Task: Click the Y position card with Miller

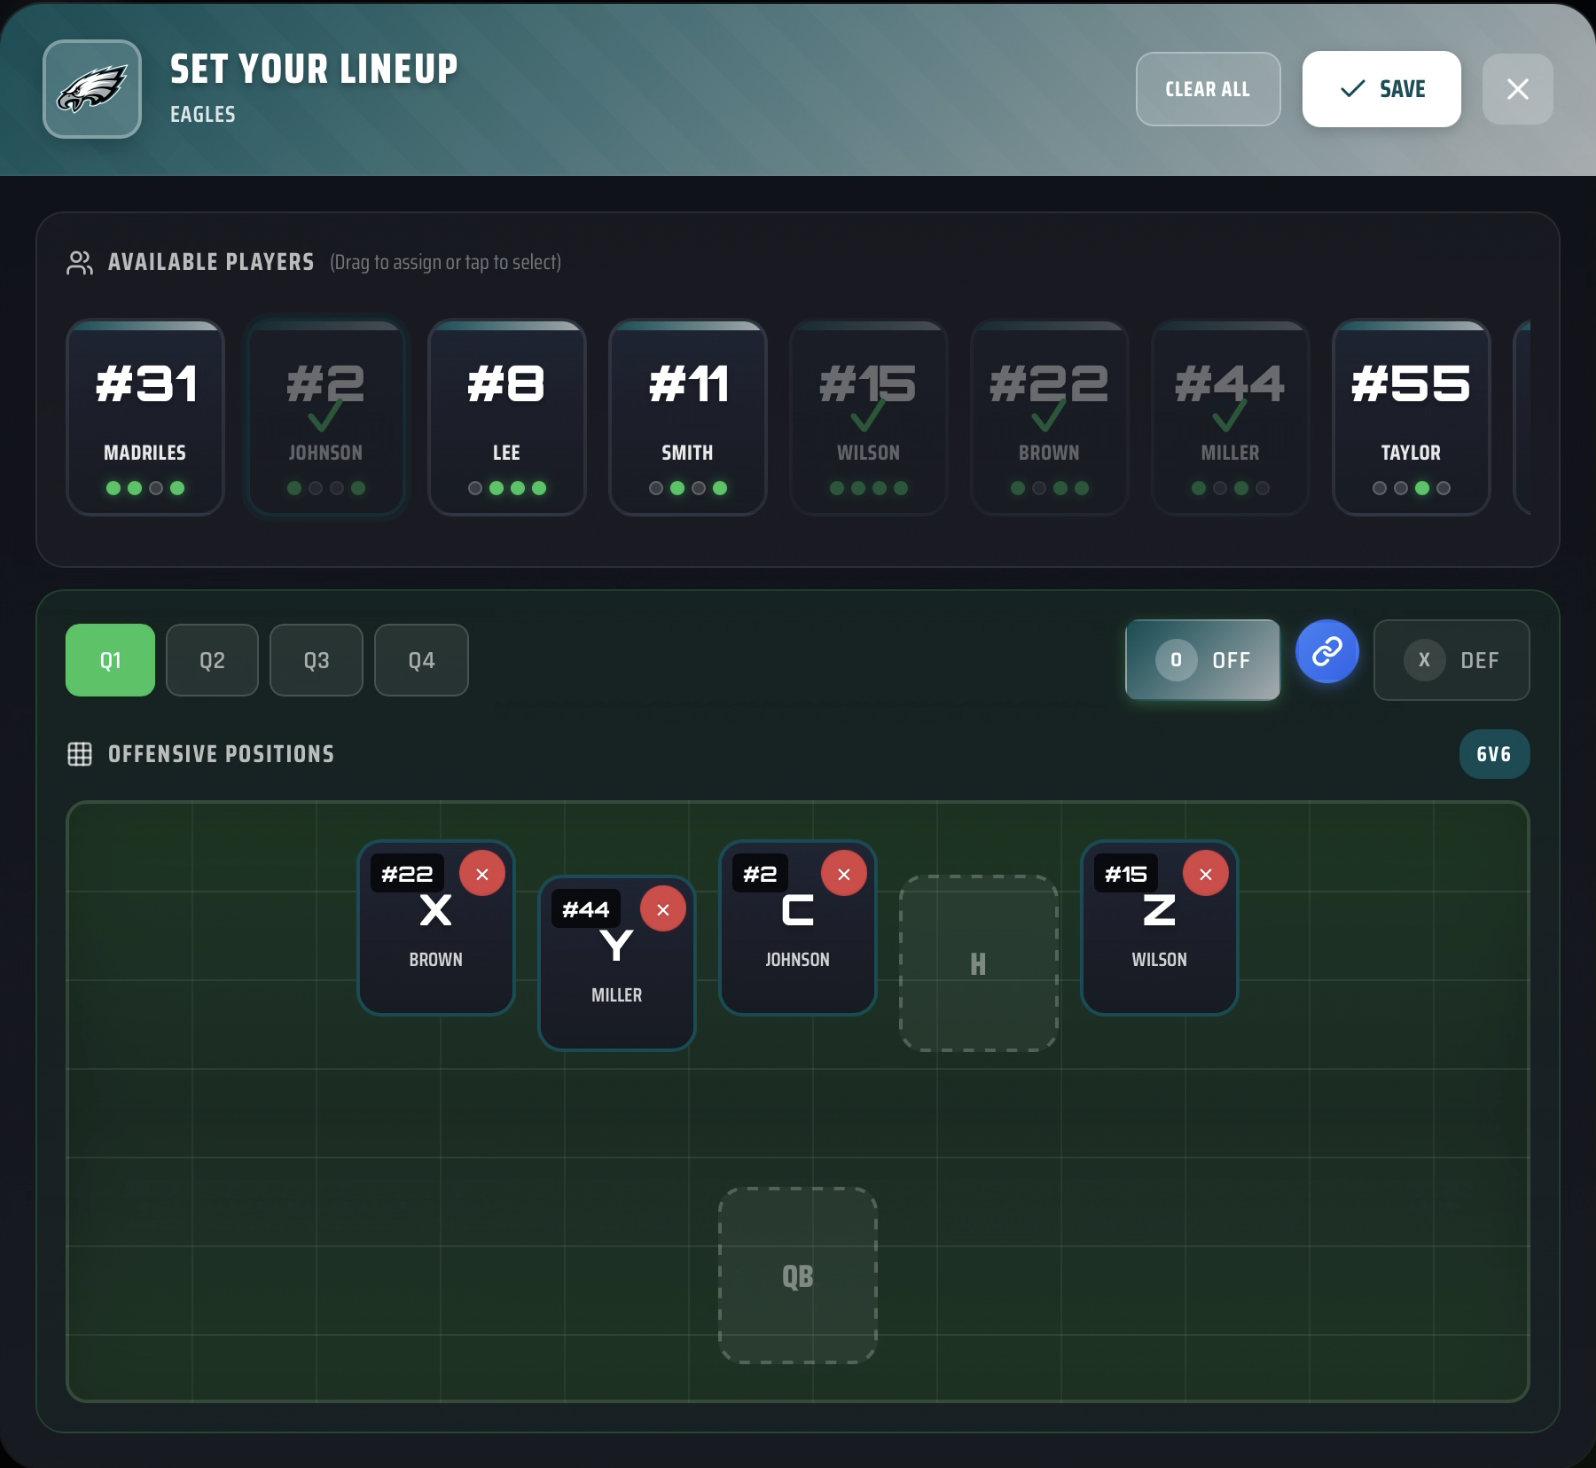Action: (617, 964)
